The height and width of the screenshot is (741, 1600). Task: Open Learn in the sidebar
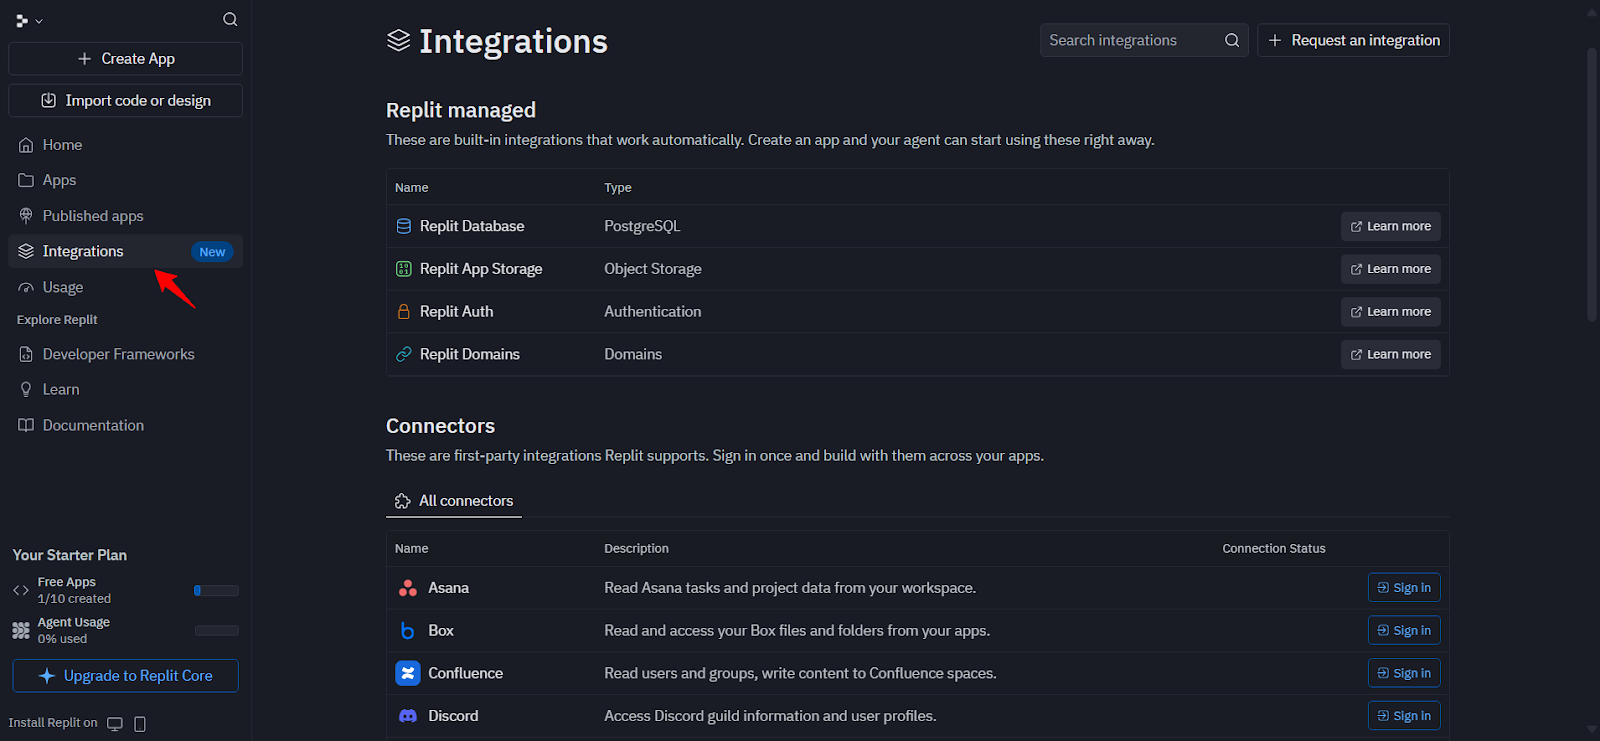pyautogui.click(x=126, y=390)
